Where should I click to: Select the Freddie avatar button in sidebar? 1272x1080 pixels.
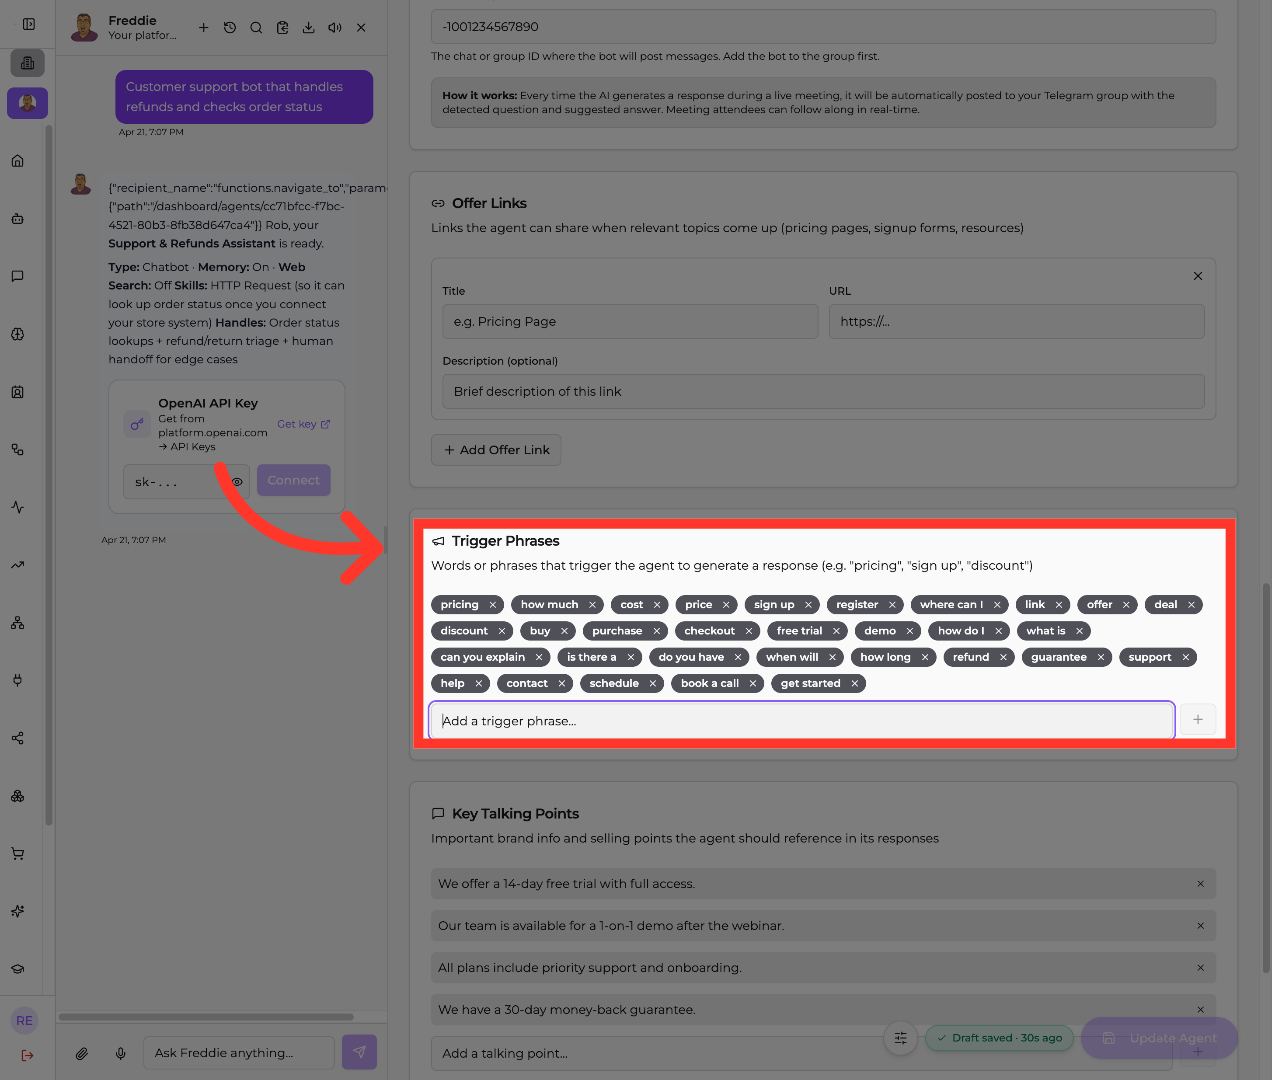point(27,103)
